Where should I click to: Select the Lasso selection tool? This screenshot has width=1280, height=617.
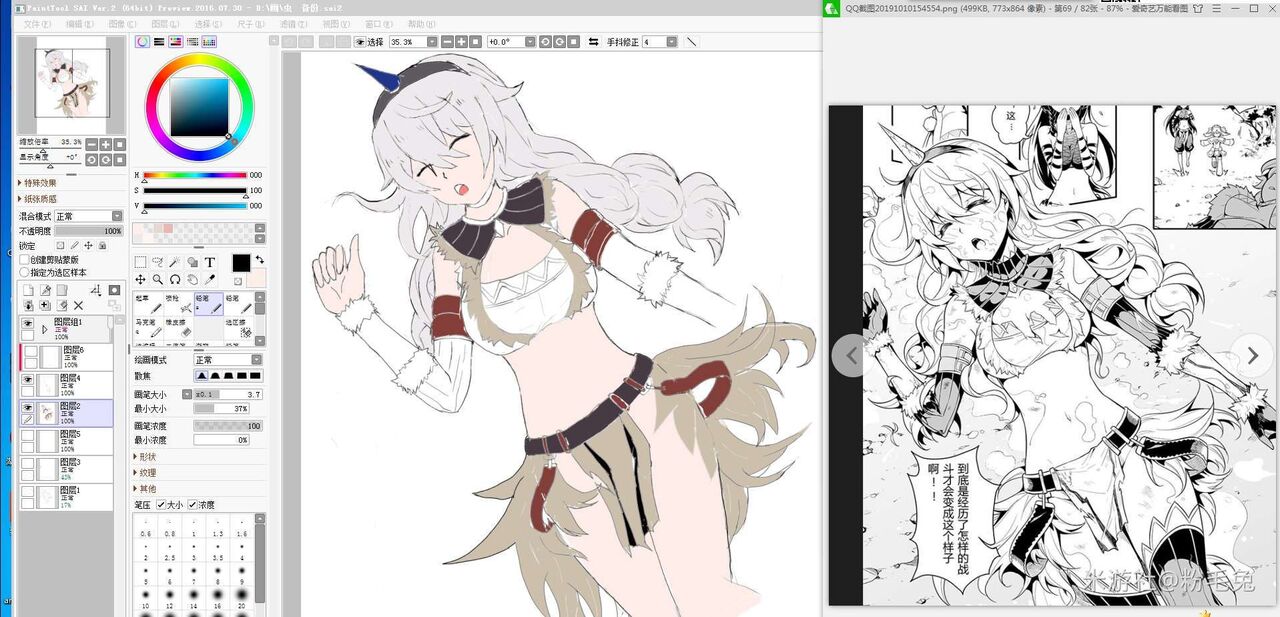(158, 262)
